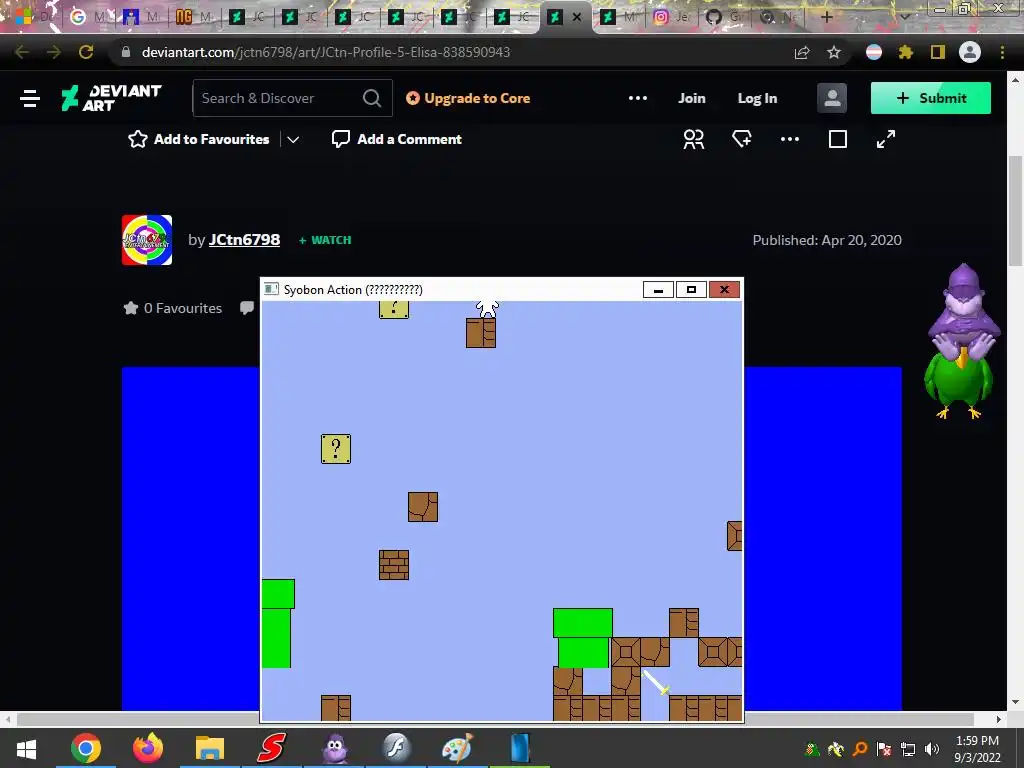Open File Explorer from taskbar
Screen dimensions: 1024x768
click(x=210, y=749)
